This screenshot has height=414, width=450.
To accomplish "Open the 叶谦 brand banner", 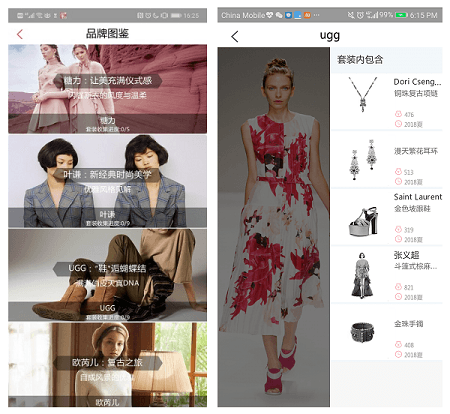I will [x=107, y=181].
